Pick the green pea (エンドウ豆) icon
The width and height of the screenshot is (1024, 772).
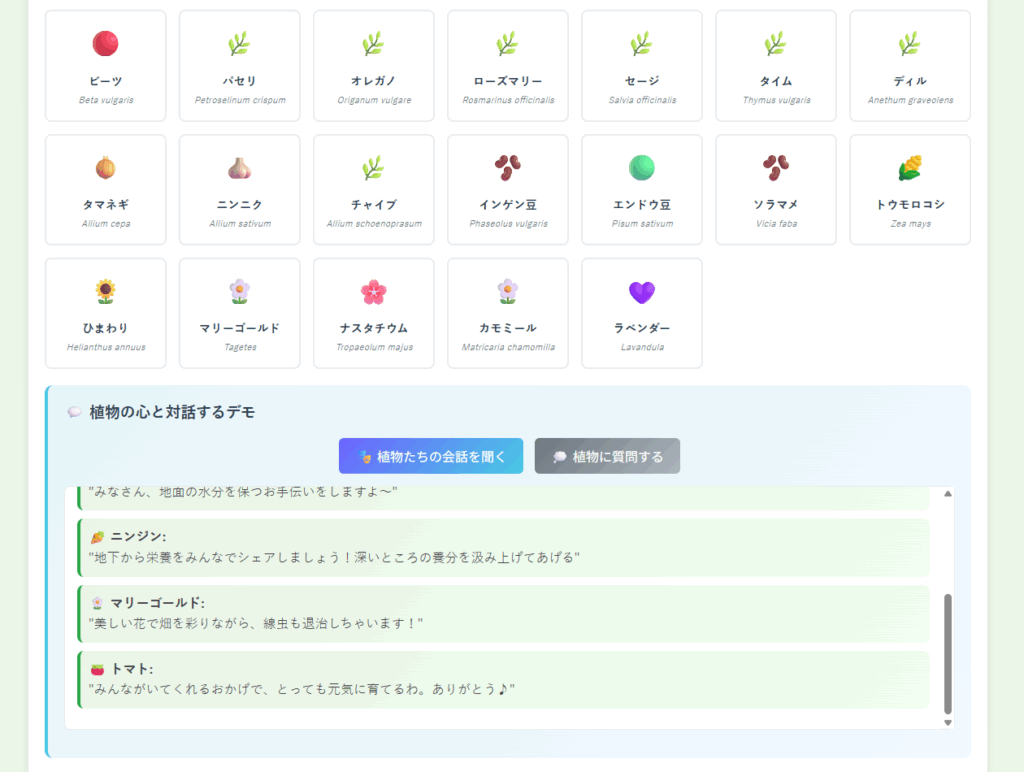tap(641, 167)
